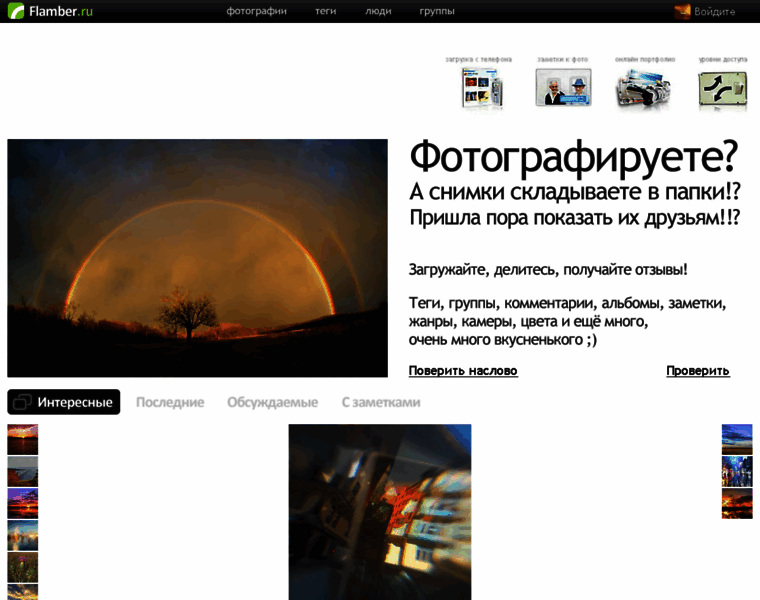Open the first left sunset thumbnail
The height and width of the screenshot is (600, 760).
tap(23, 439)
